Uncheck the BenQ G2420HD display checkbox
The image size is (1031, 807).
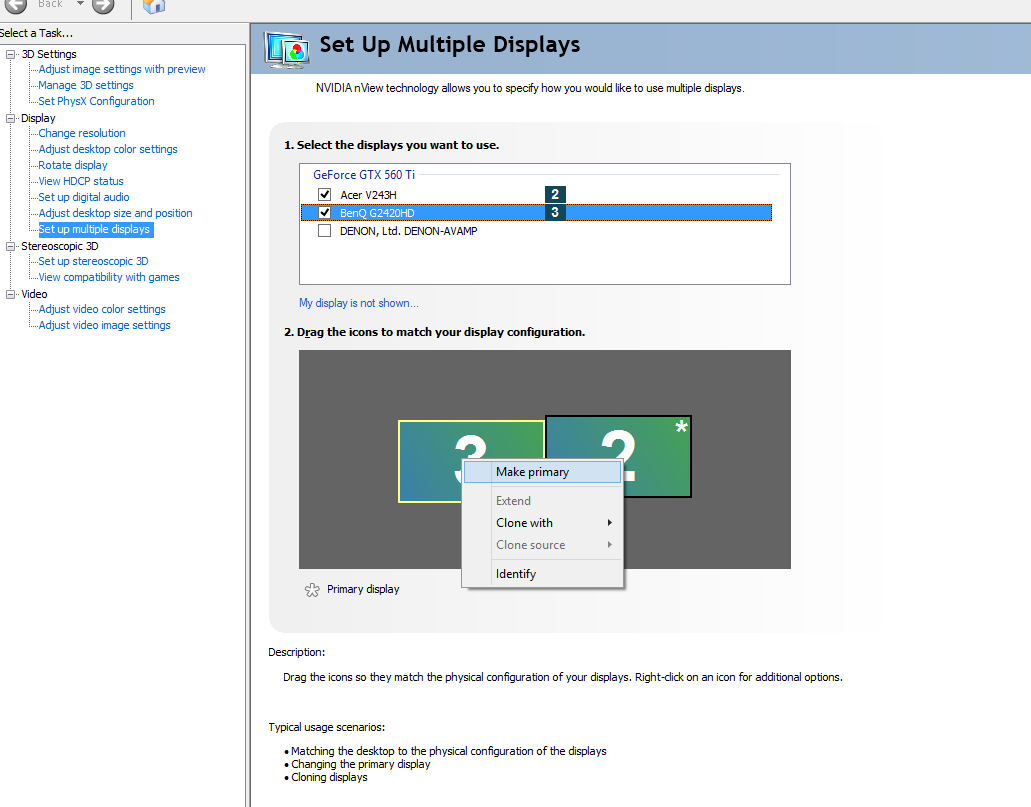(324, 212)
